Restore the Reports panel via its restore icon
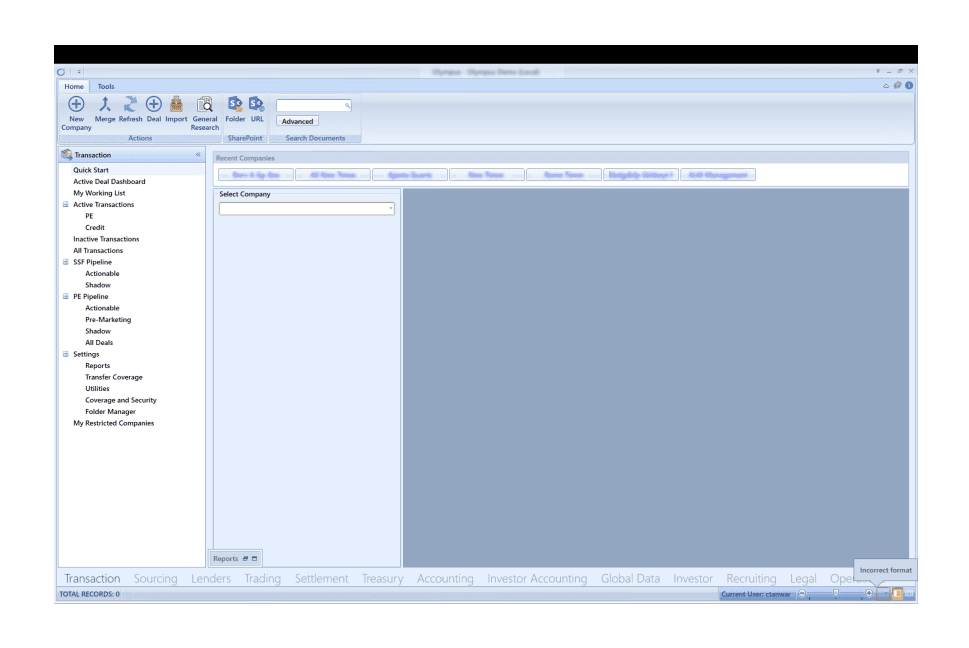The height and width of the screenshot is (648, 969). point(245,558)
